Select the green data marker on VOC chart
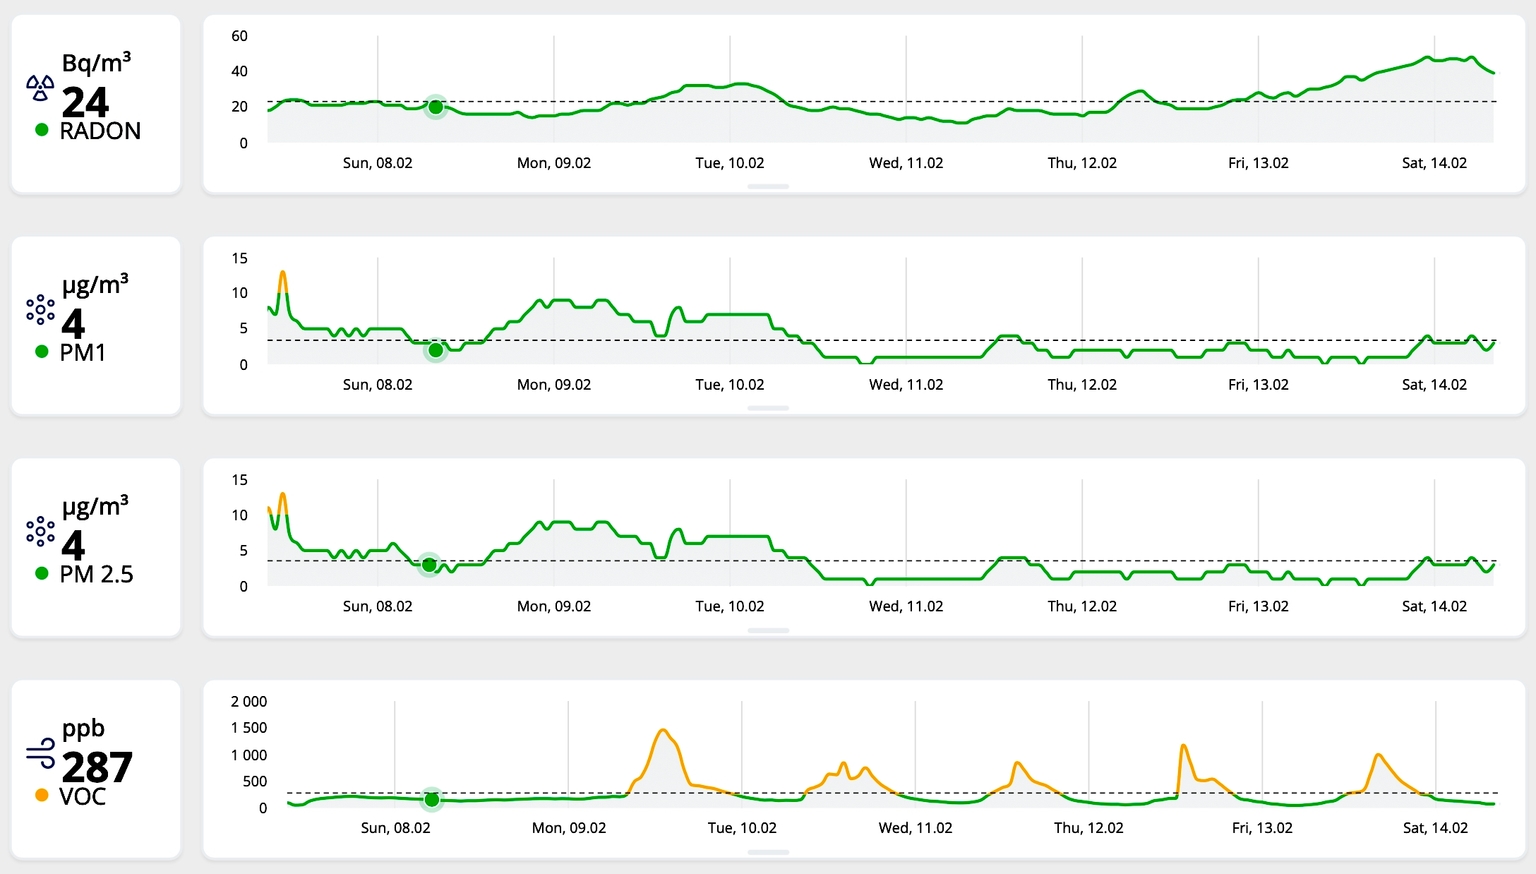The width and height of the screenshot is (1536, 874). (432, 800)
